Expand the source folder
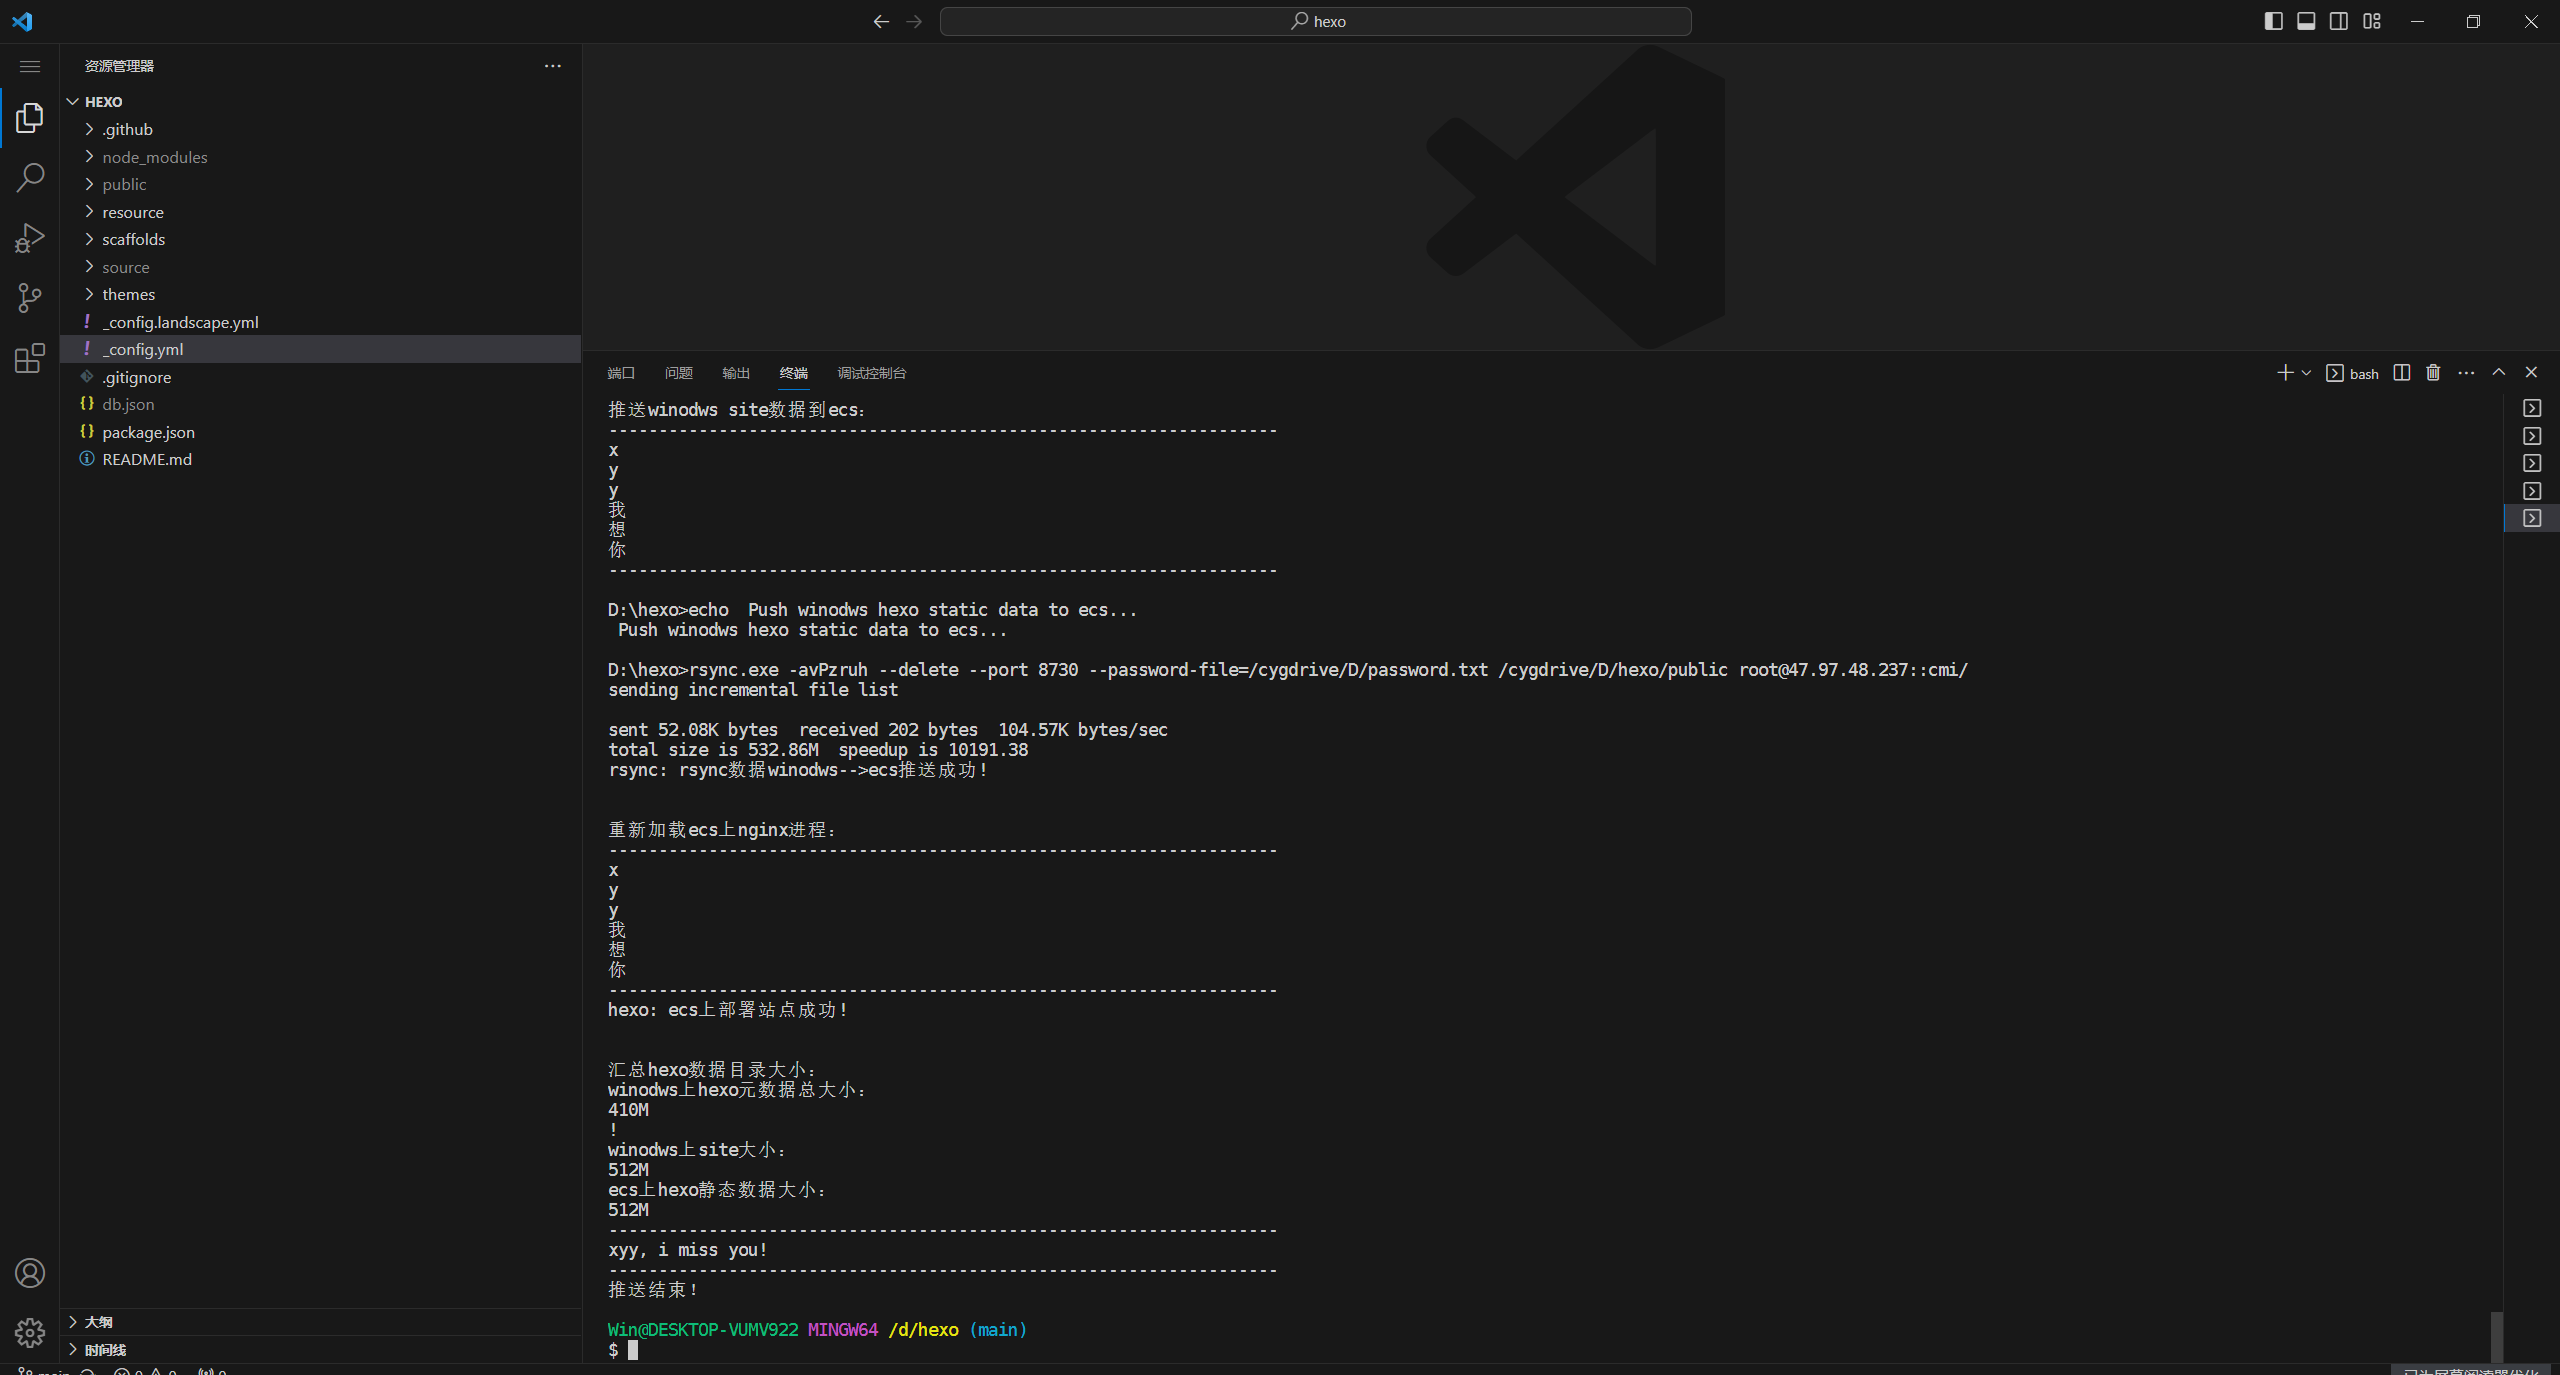The height and width of the screenshot is (1375, 2560). click(320, 267)
